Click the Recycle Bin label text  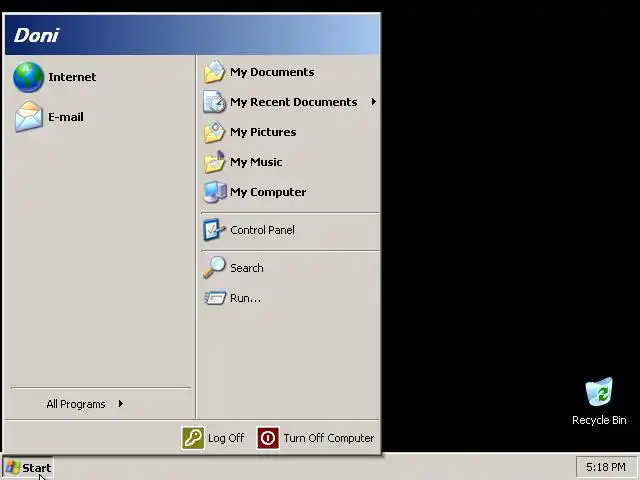599,420
